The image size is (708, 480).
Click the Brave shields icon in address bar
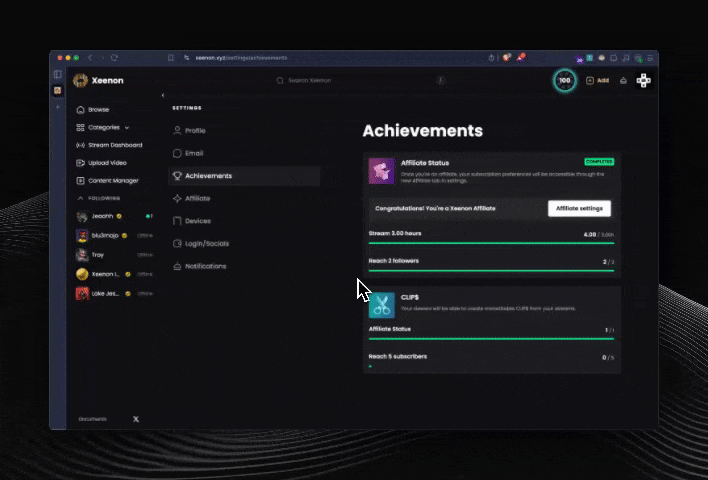point(507,57)
